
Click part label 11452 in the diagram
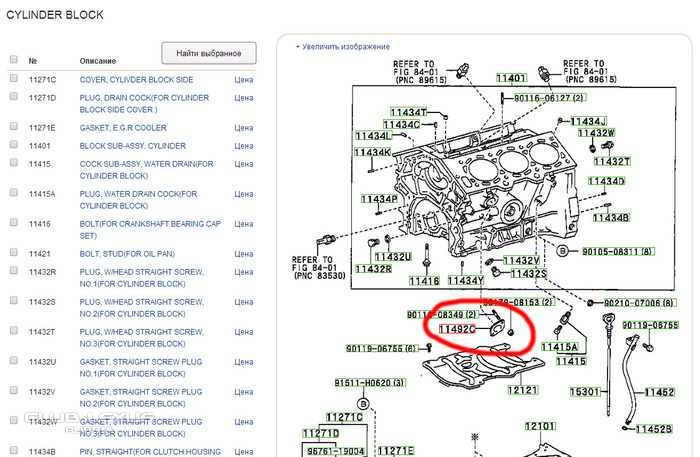[658, 392]
